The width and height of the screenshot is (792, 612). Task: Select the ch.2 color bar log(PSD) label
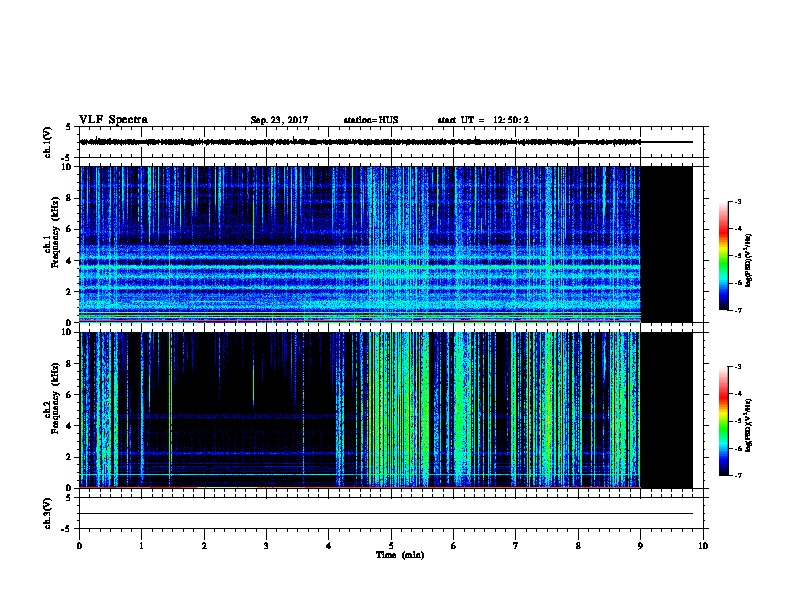(749, 426)
